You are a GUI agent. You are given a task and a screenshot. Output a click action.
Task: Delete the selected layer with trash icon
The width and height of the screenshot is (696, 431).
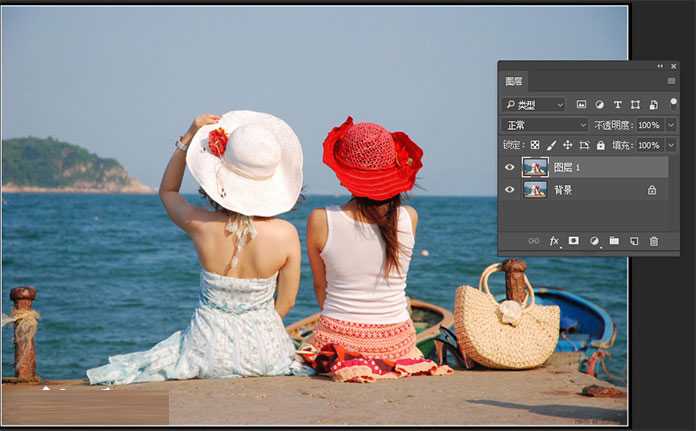(654, 241)
